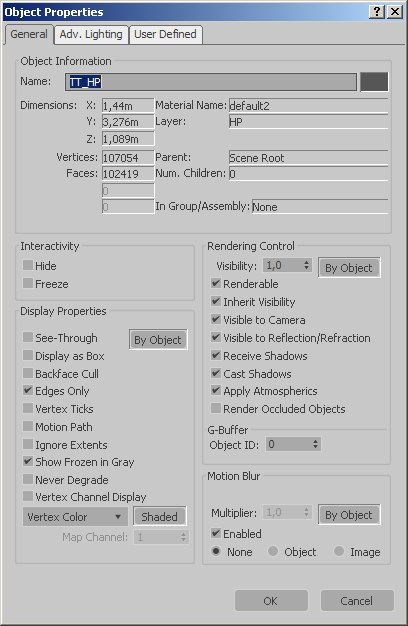Enable Vertex Ticks
This screenshot has width=408, height=626.
coord(28,408)
